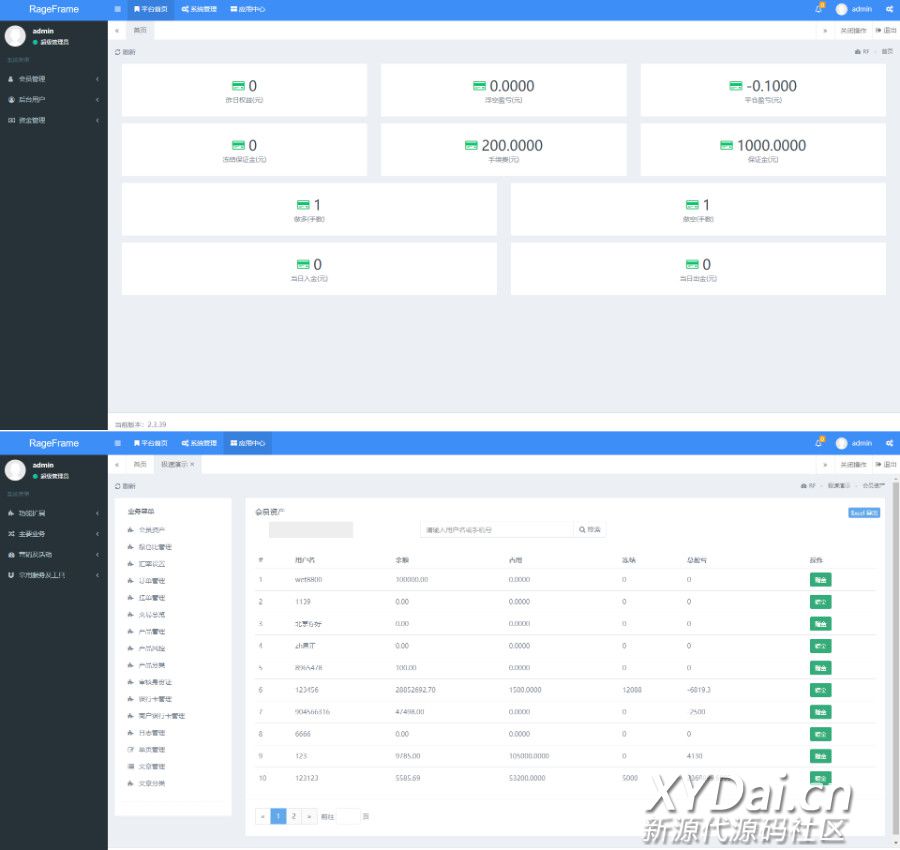Switch to the 极速演示 tab

tap(173, 465)
